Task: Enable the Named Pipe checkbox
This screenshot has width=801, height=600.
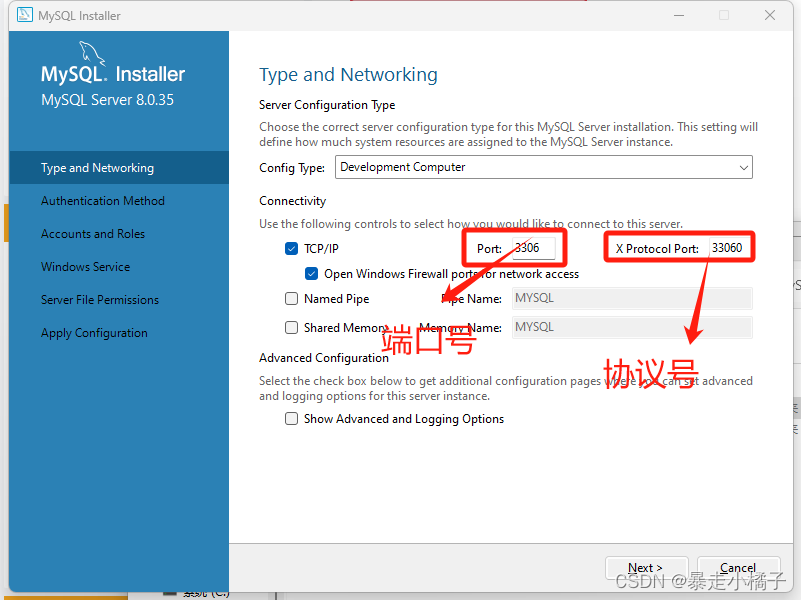Action: pos(291,299)
